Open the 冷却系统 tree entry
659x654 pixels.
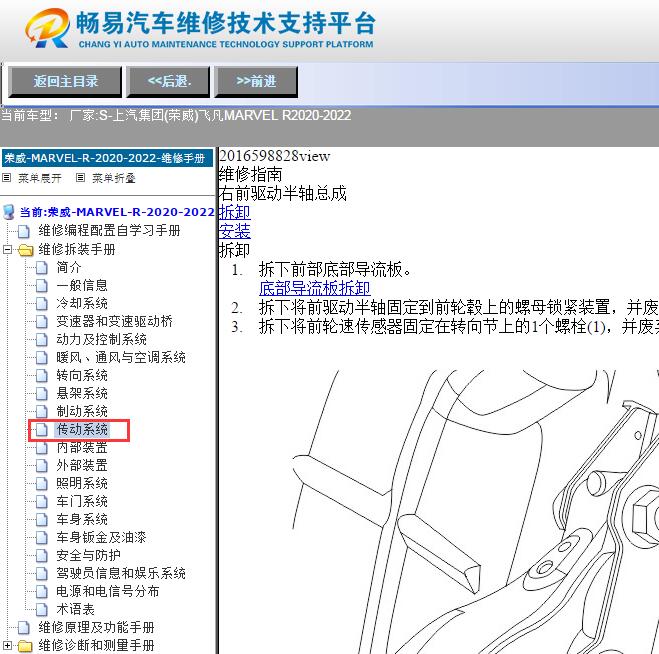(x=82, y=303)
